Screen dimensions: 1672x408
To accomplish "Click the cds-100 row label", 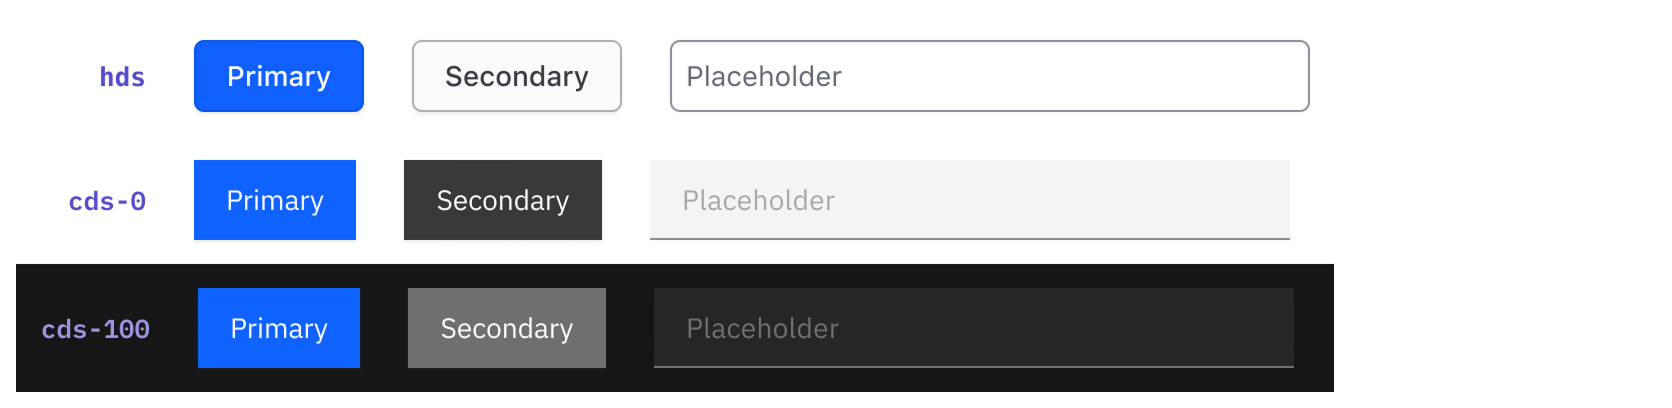I will [96, 329].
